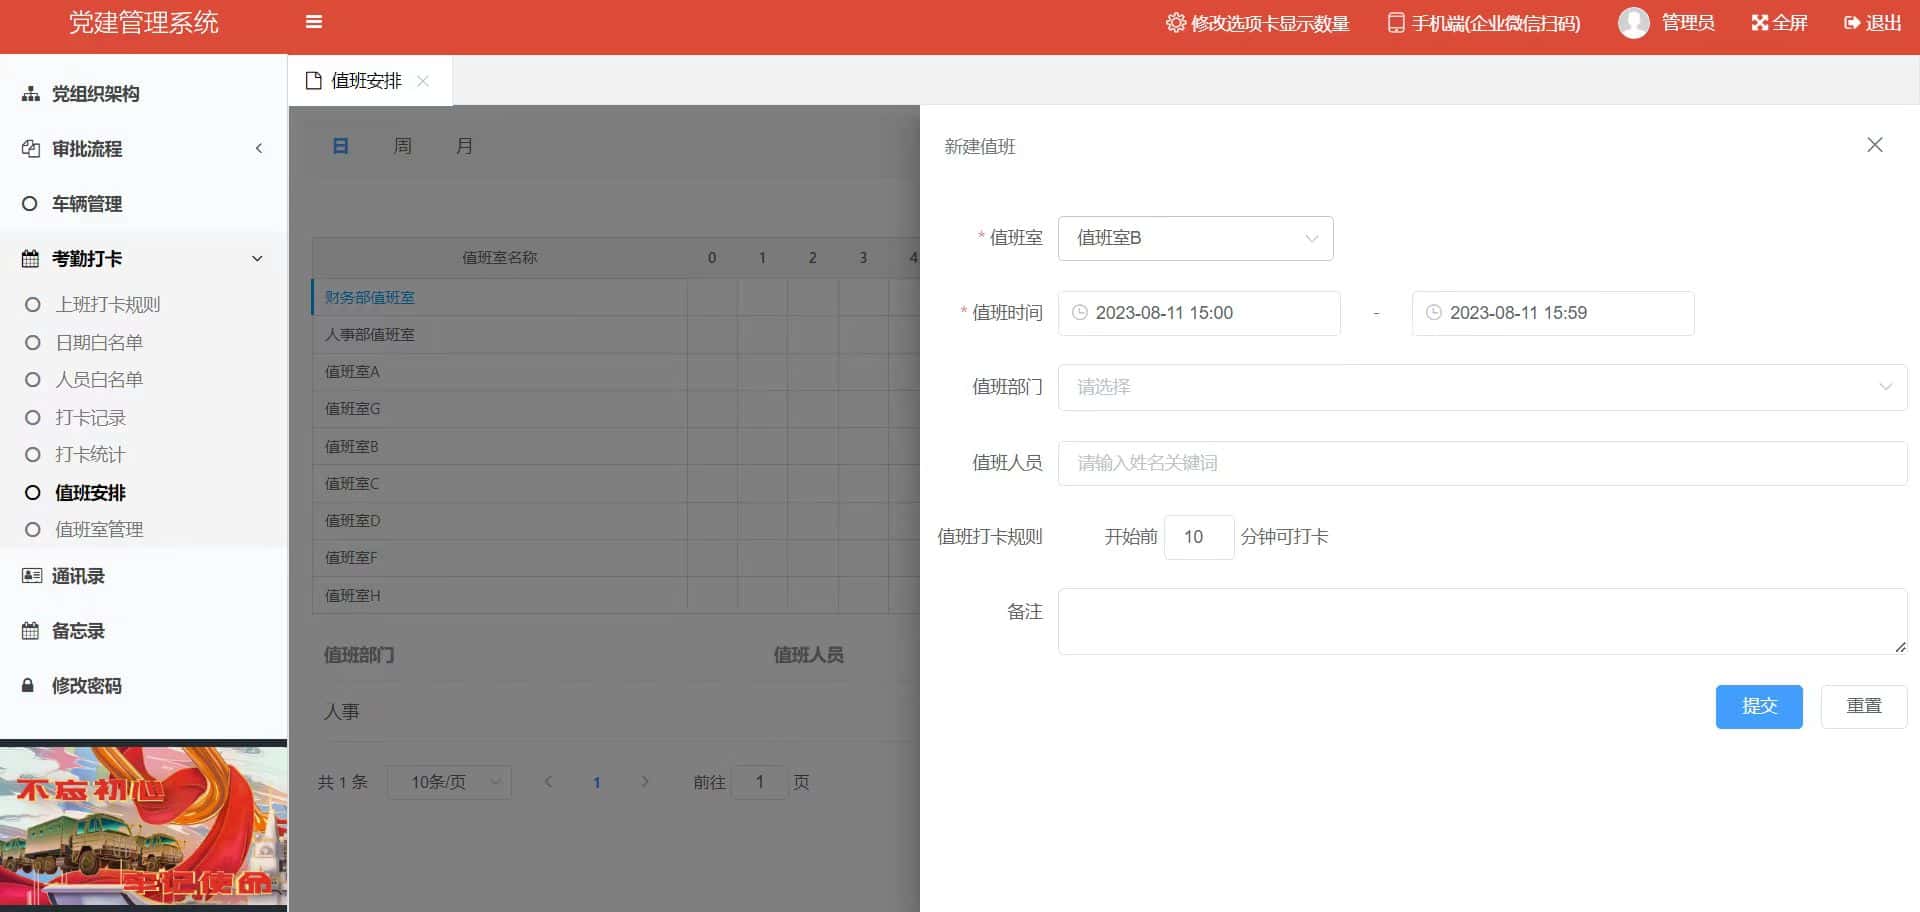Click the 管理员 avatar picture

(x=1633, y=22)
